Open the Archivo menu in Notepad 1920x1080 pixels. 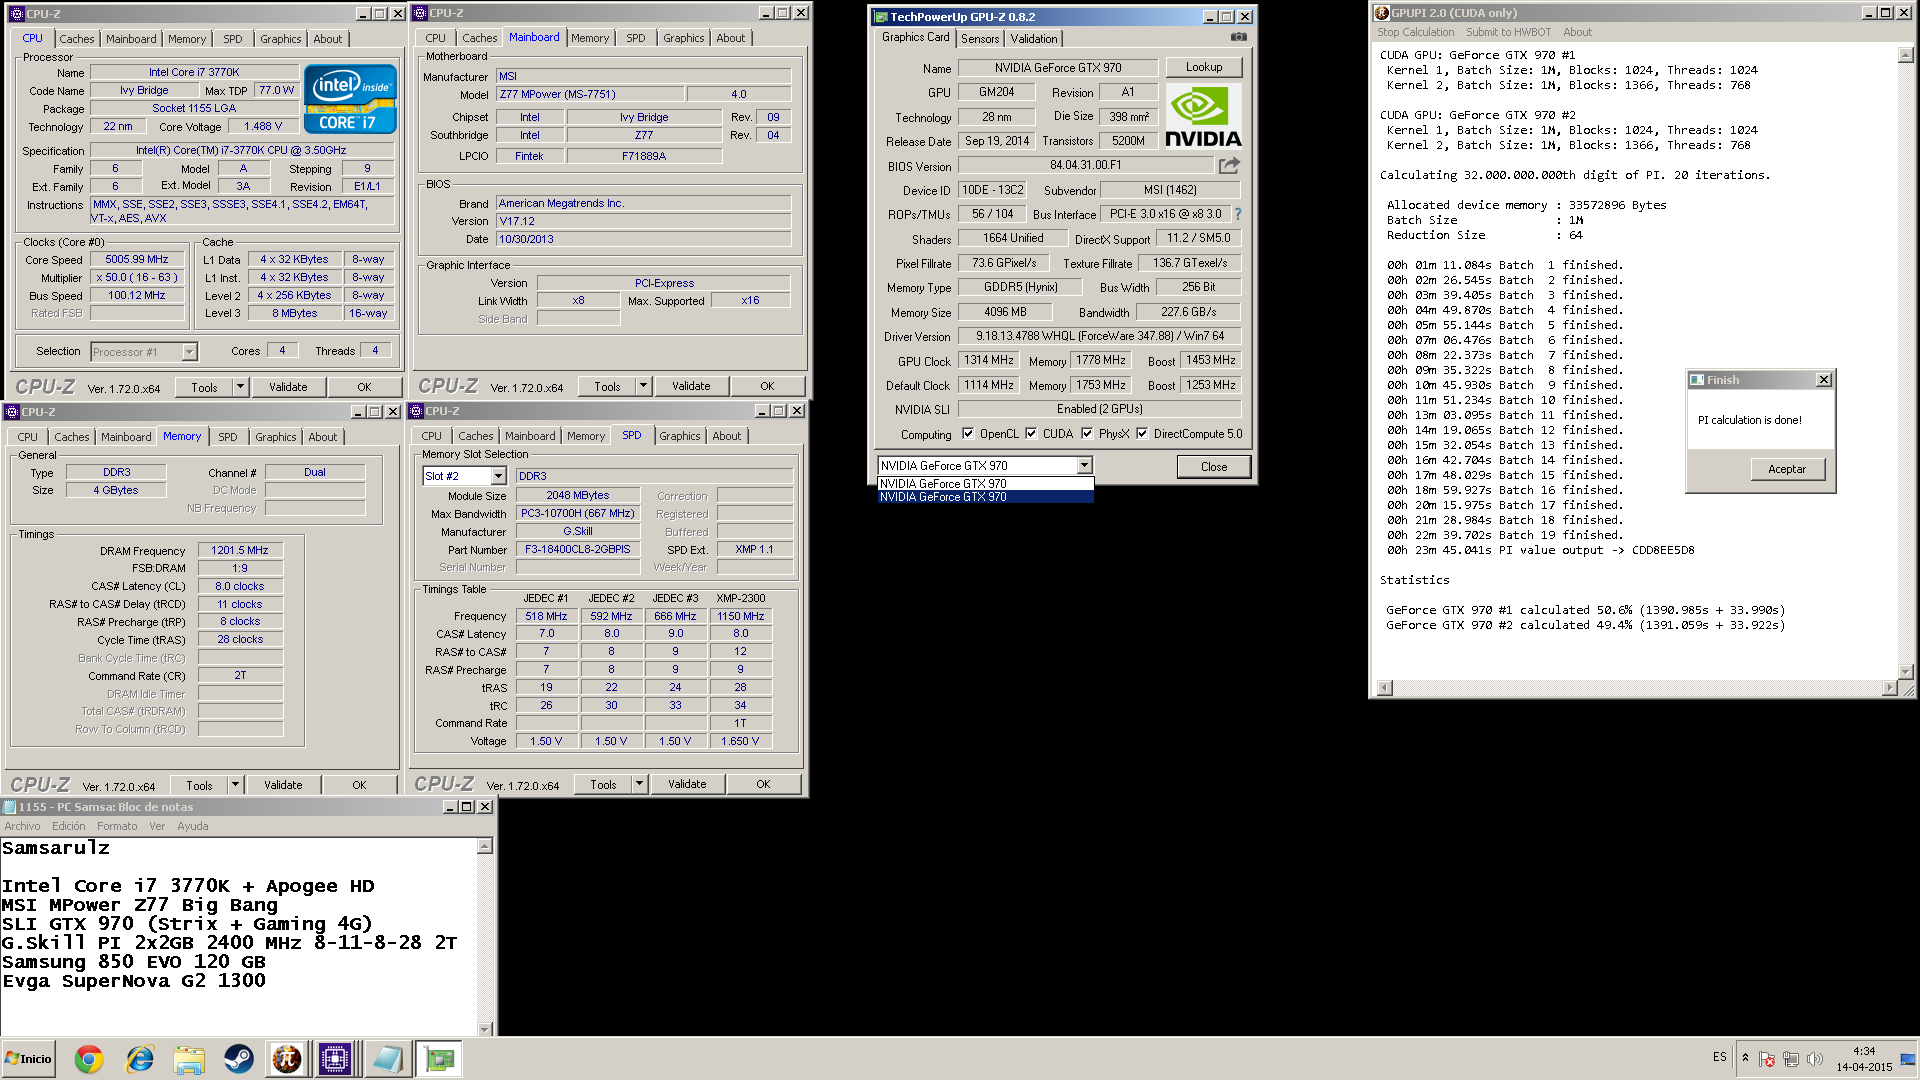(22, 826)
